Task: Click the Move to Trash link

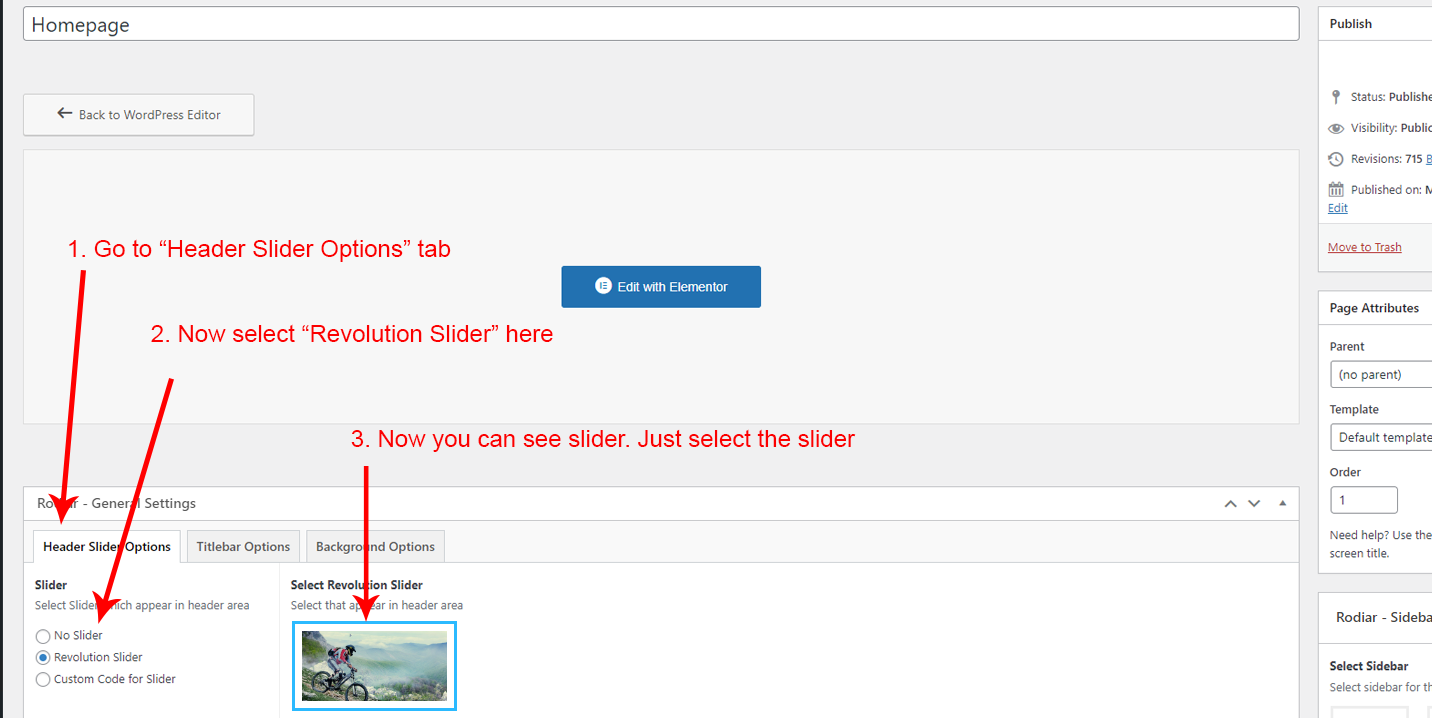Action: point(1364,247)
